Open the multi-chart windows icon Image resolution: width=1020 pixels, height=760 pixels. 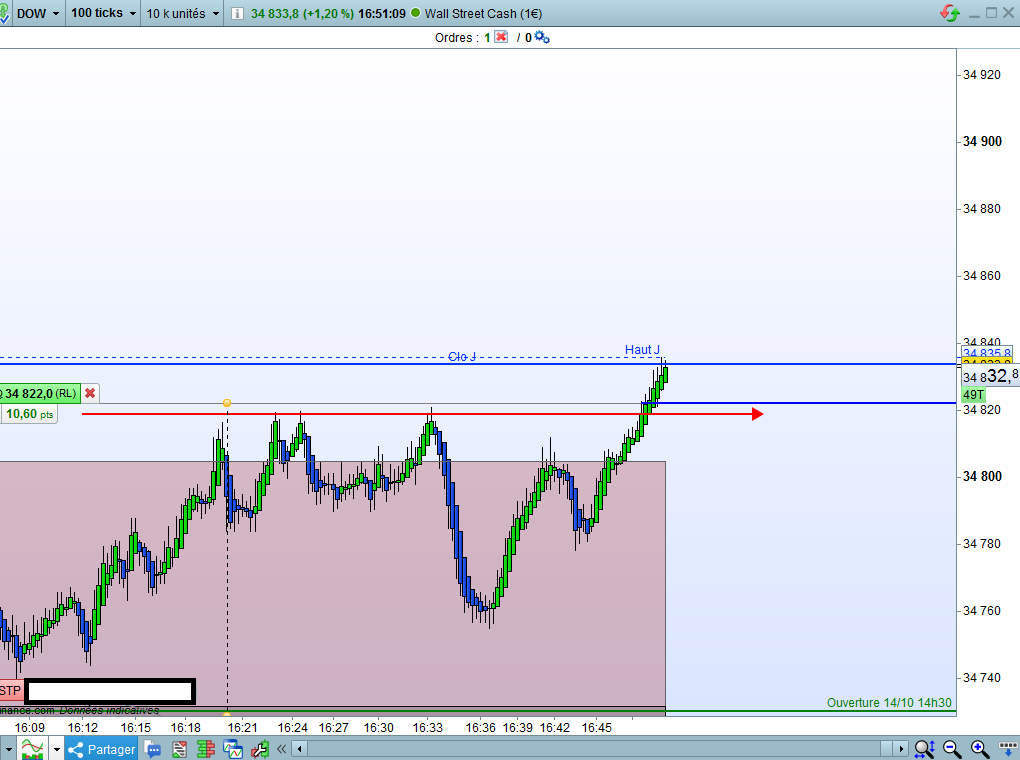pos(232,749)
